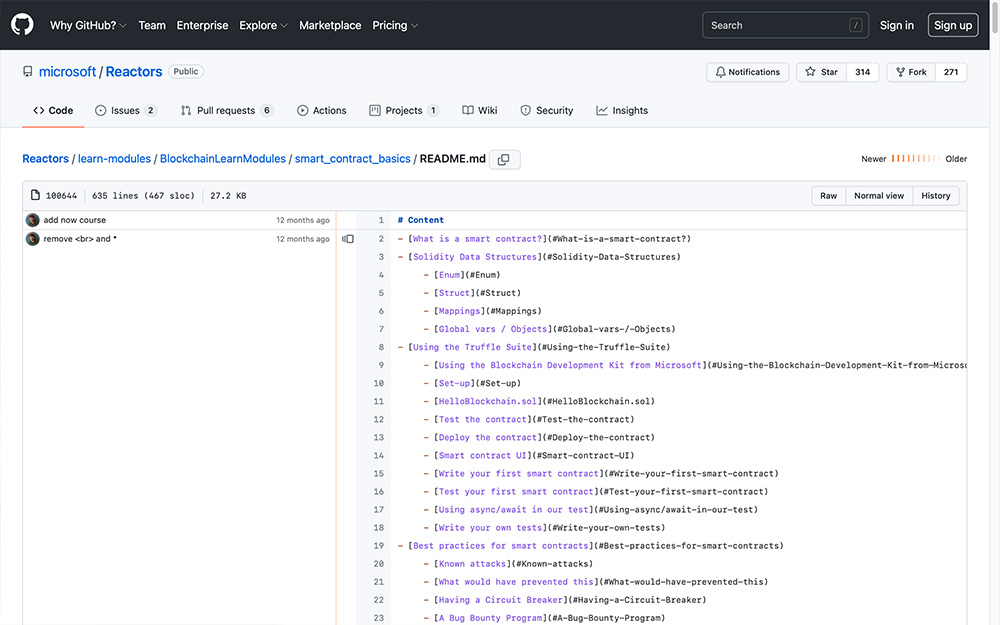This screenshot has height=625, width=1000.
Task: Open the Insights tab
Action: pyautogui.click(x=622, y=110)
